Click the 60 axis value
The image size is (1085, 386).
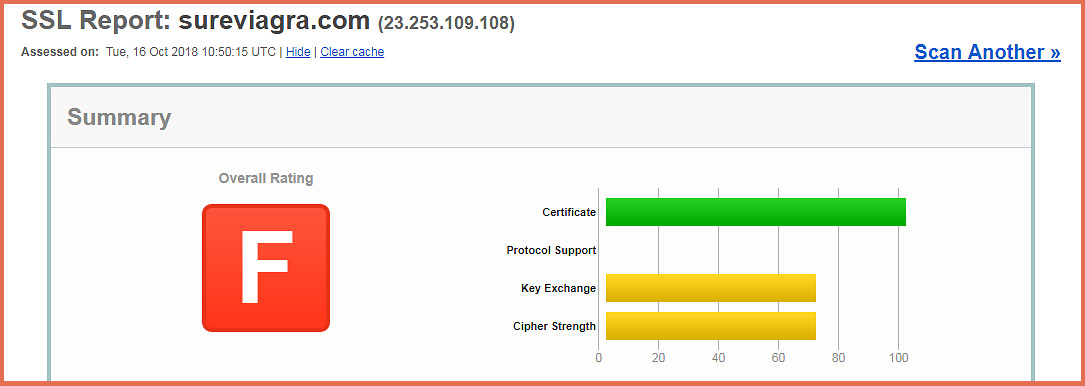[778, 358]
